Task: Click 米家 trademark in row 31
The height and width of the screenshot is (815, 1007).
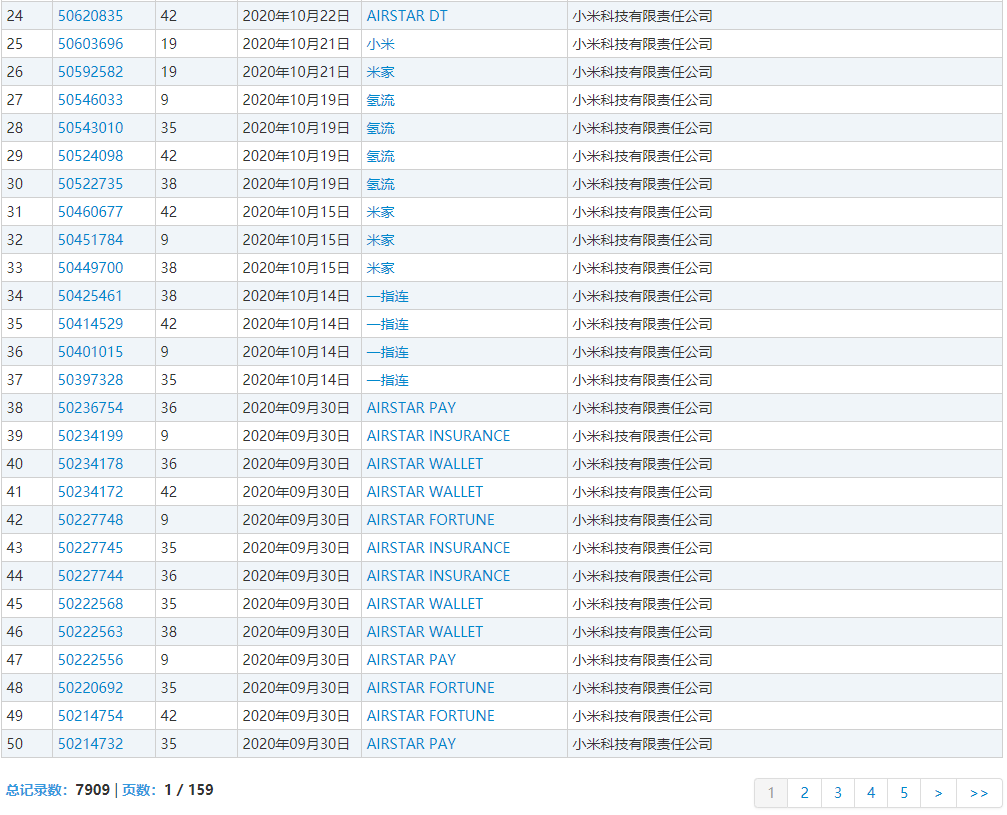Action: (381, 212)
